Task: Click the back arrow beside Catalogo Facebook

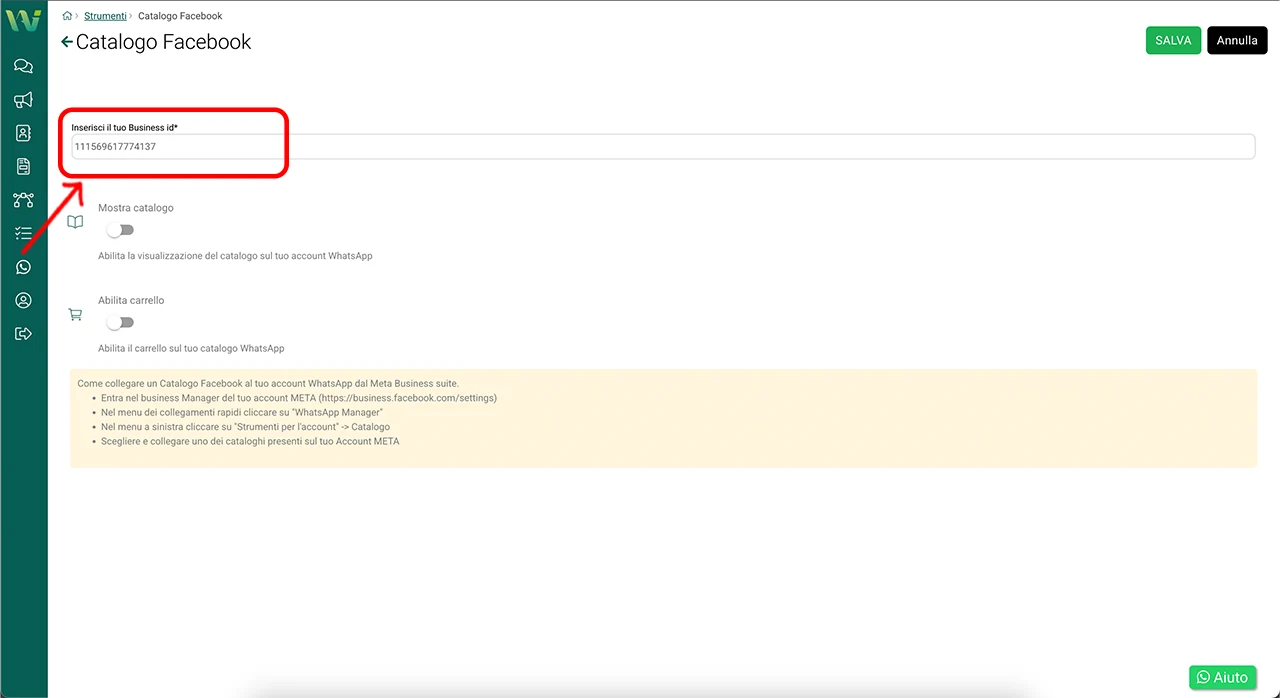Action: click(67, 42)
